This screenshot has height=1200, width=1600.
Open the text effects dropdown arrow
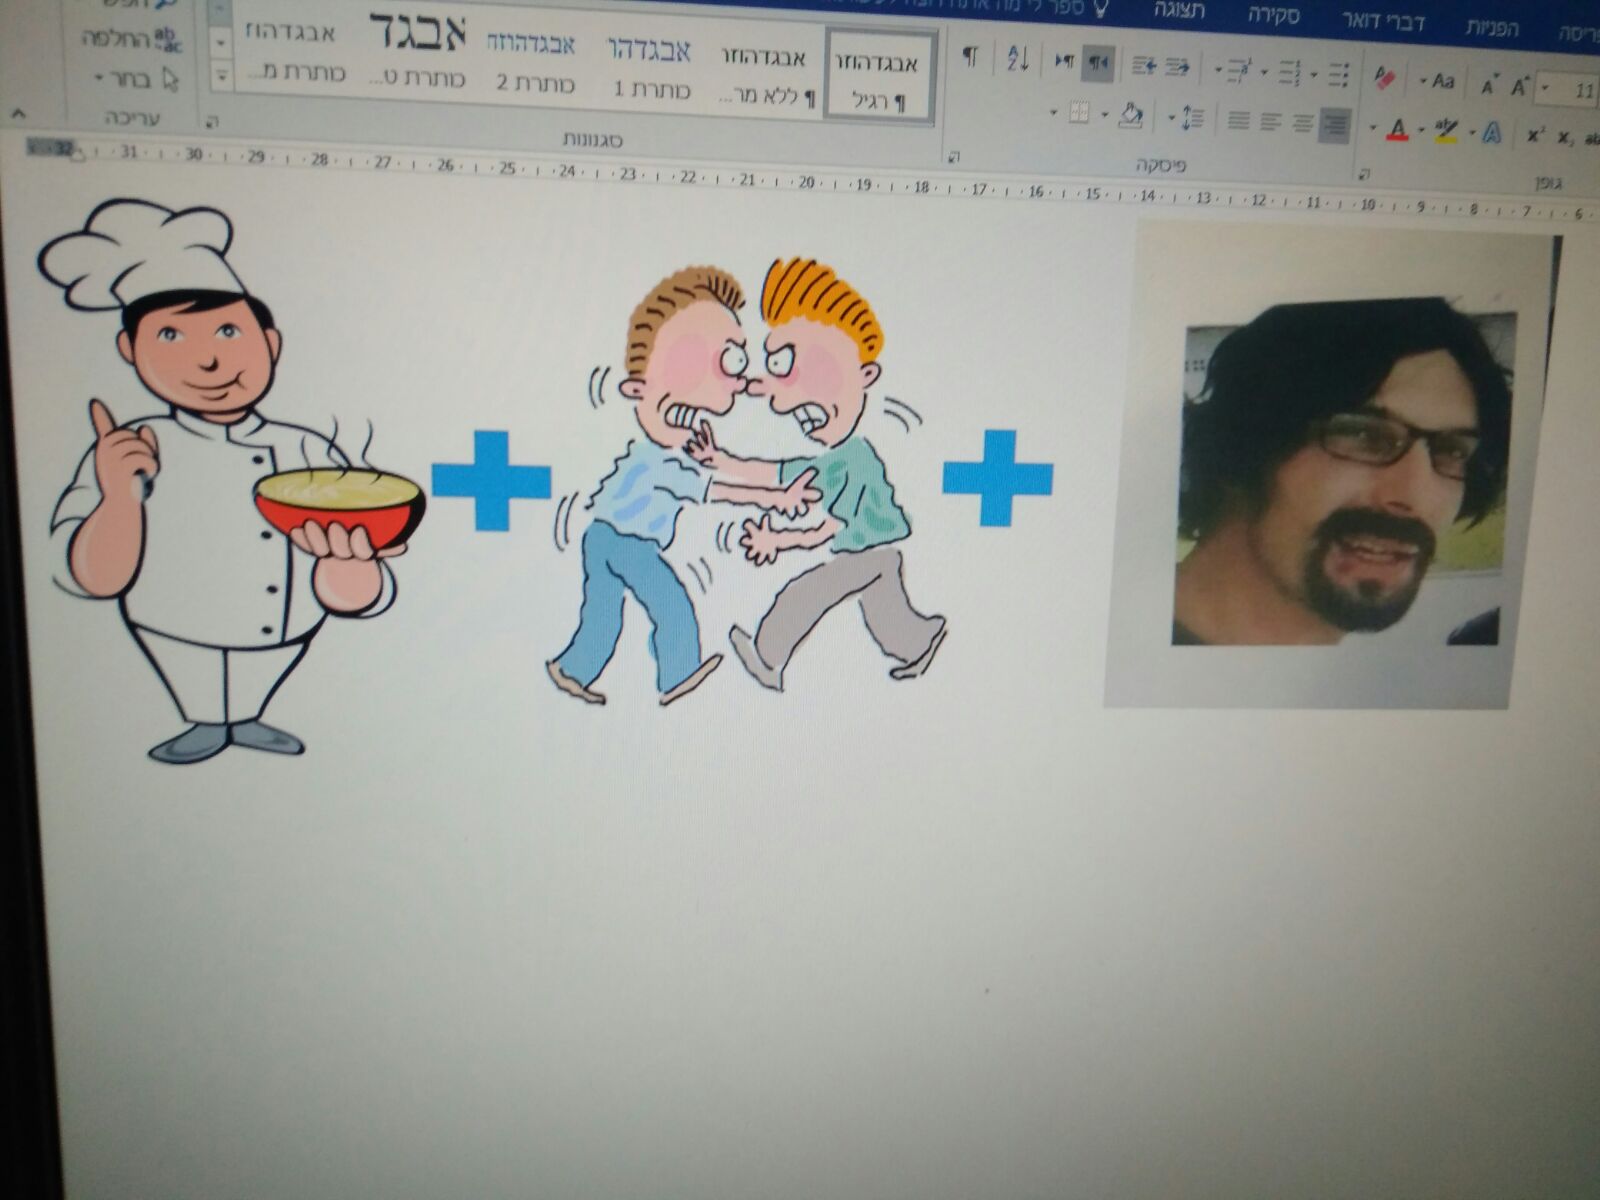click(1472, 131)
